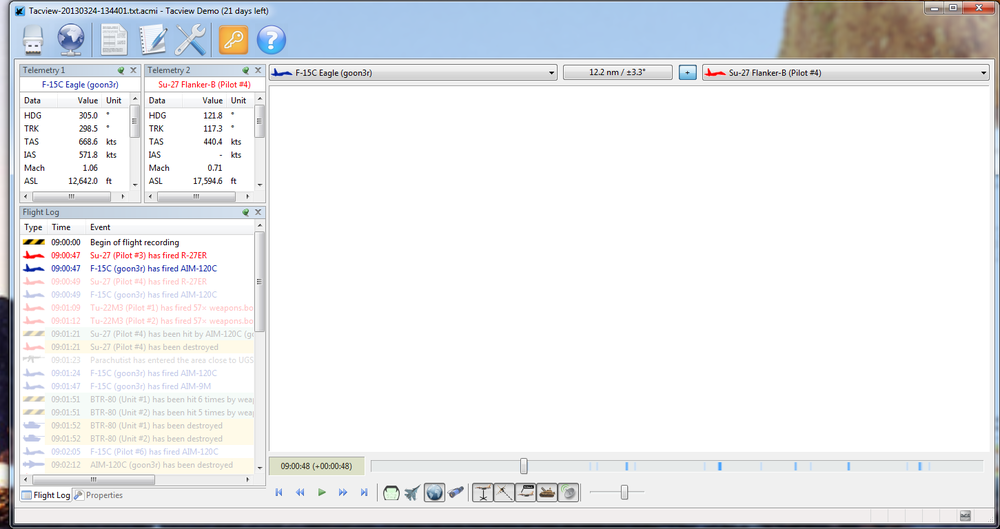The image size is (1000, 529).
Task: Pin the Telemetry 2 panel
Action: click(x=246, y=70)
